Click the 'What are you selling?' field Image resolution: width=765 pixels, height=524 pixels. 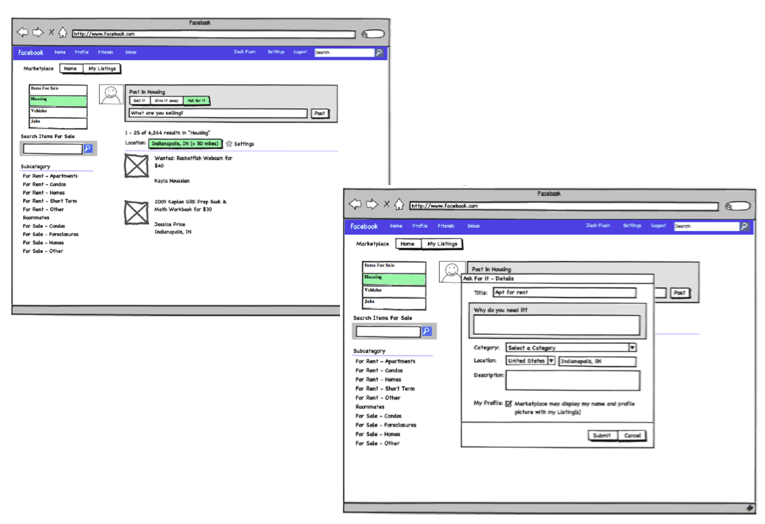pos(218,113)
